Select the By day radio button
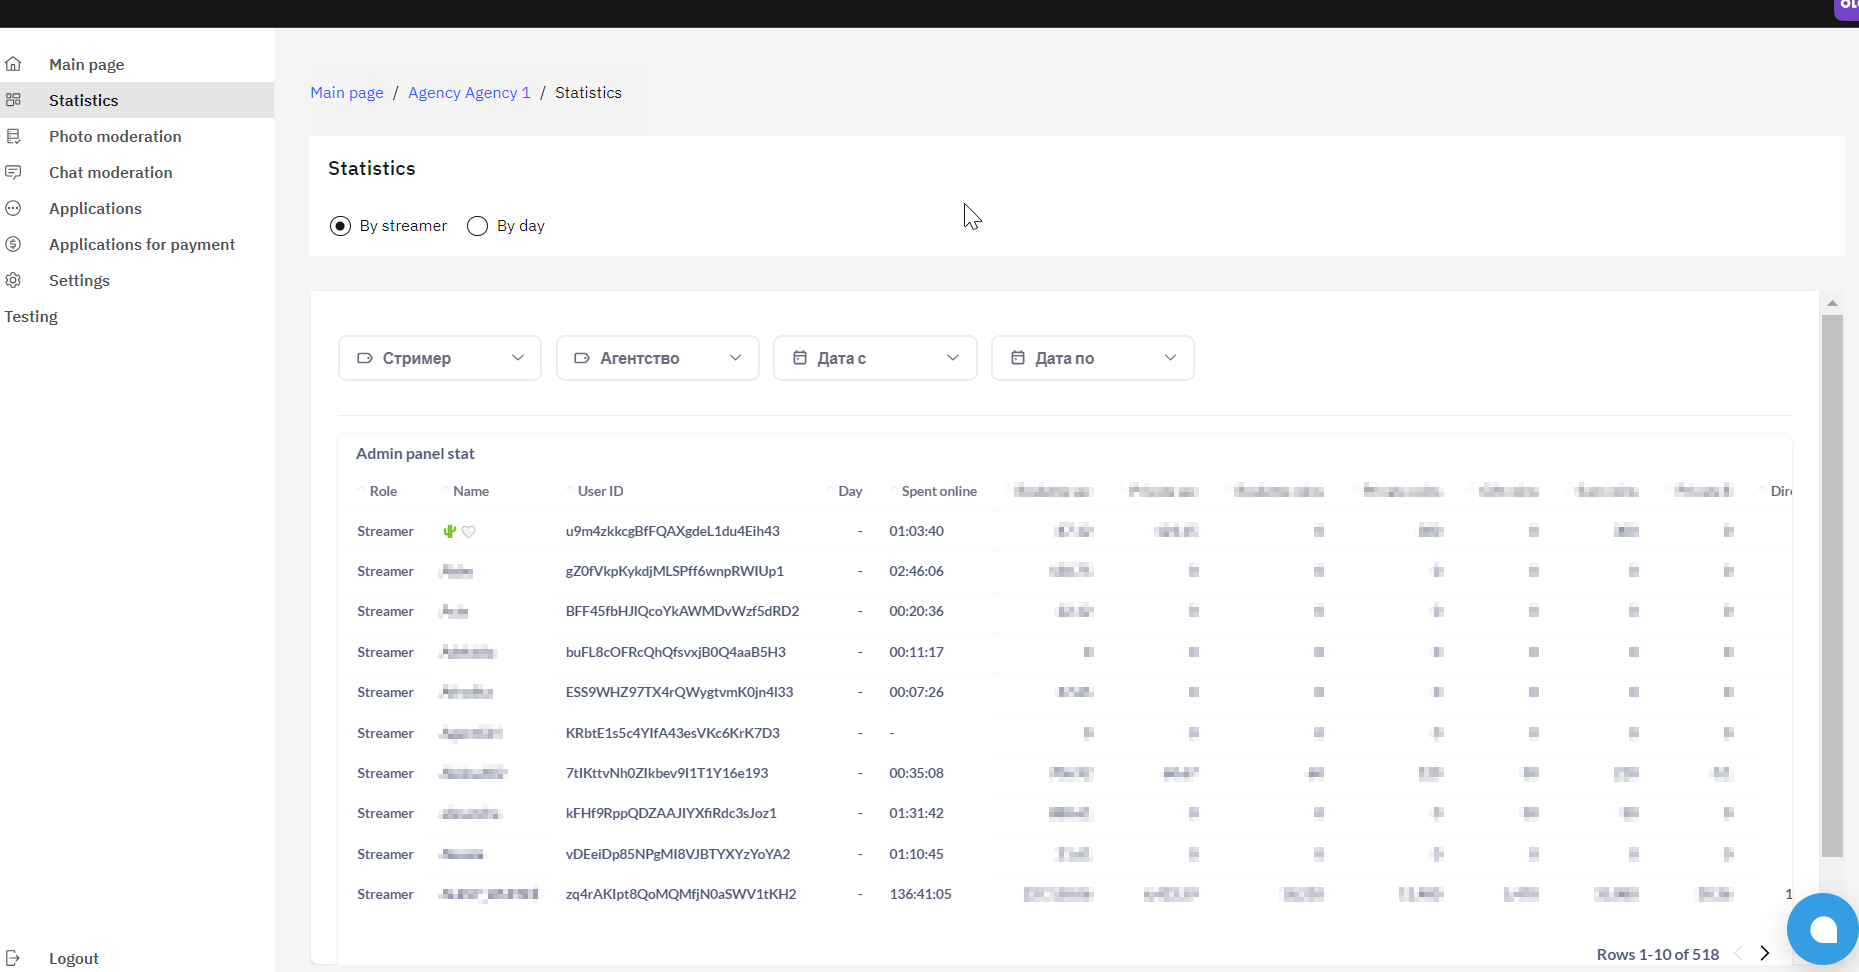 pos(478,226)
